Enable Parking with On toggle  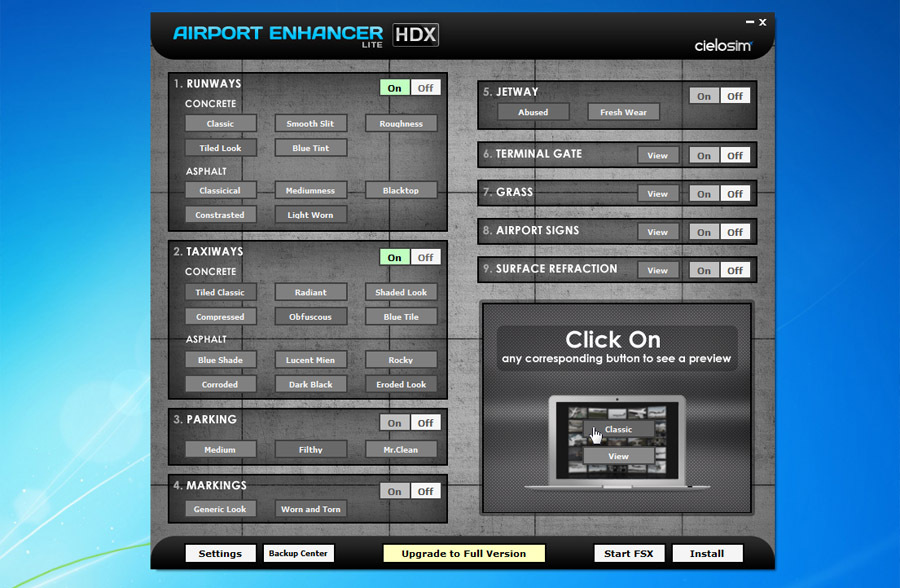tap(394, 423)
